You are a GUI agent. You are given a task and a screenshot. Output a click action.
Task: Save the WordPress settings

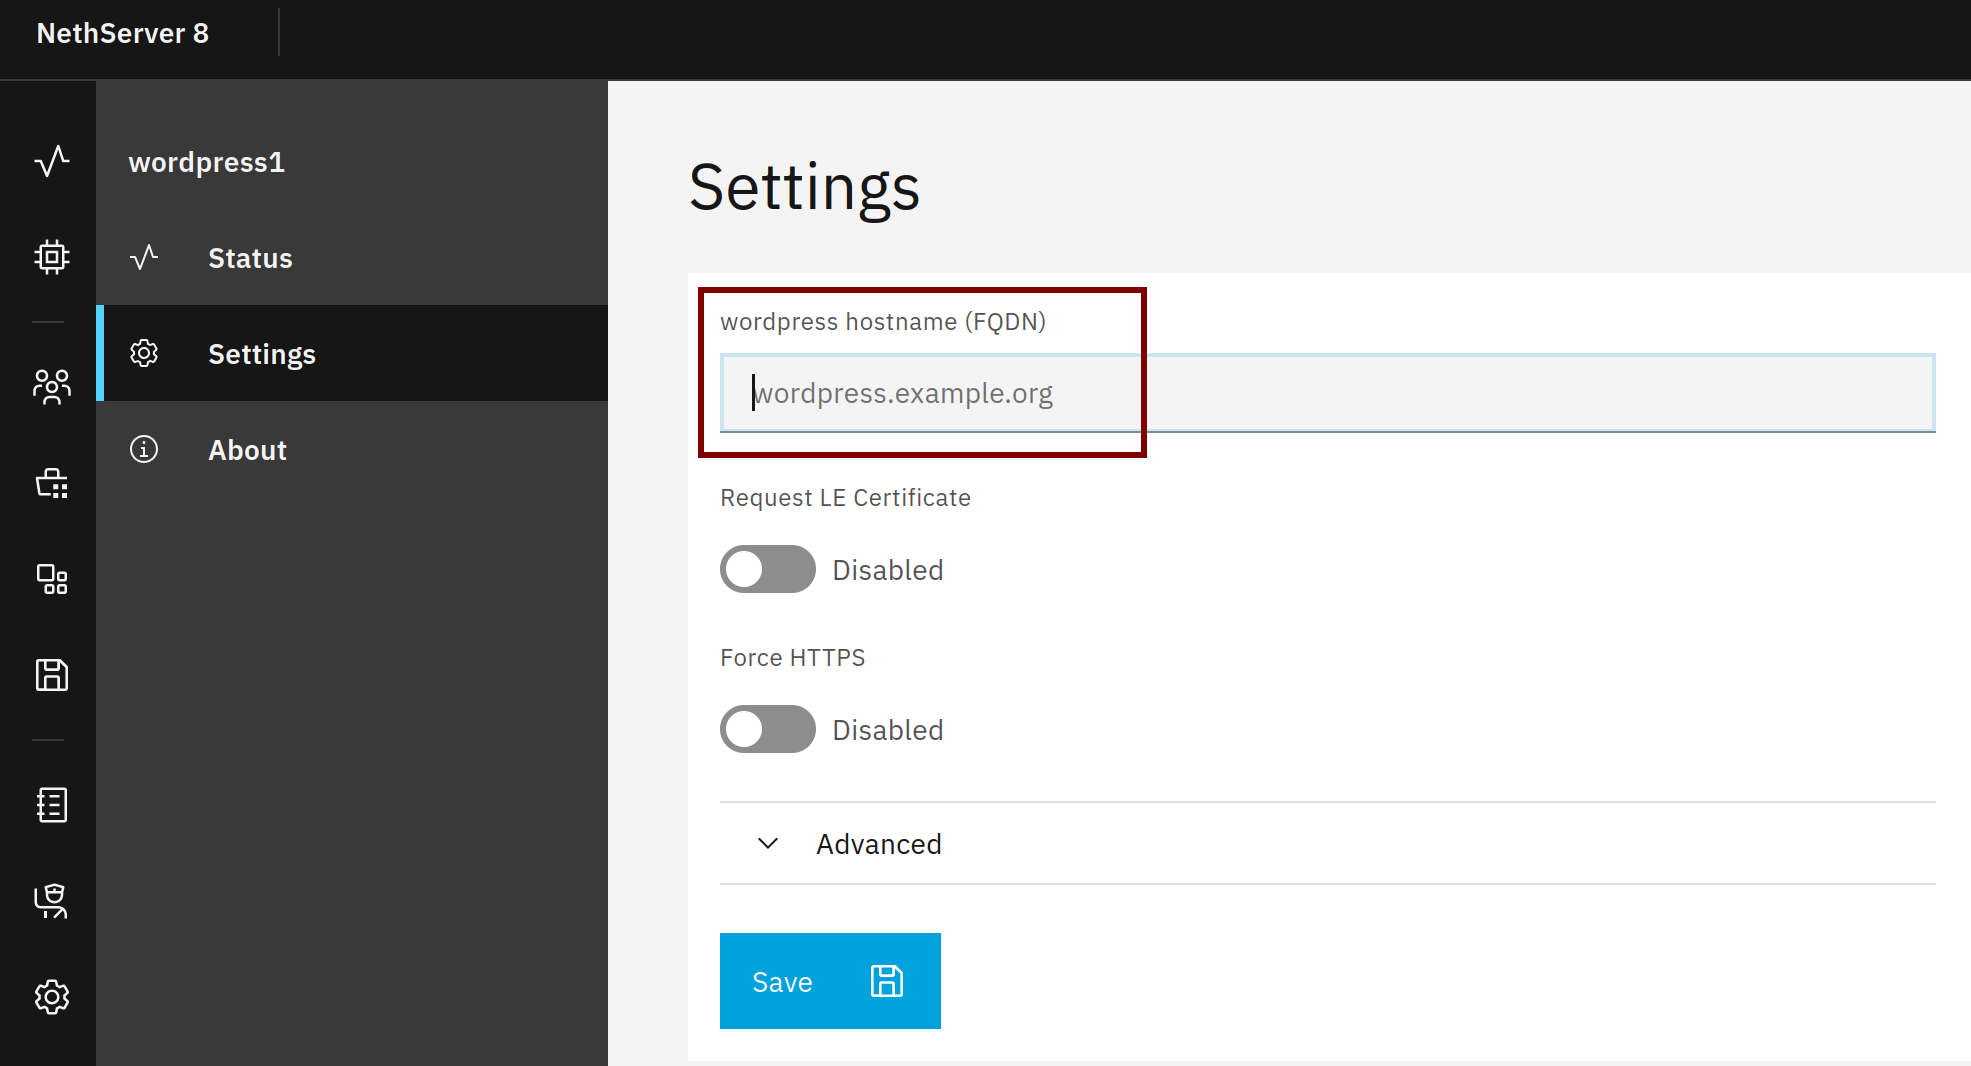coord(829,981)
